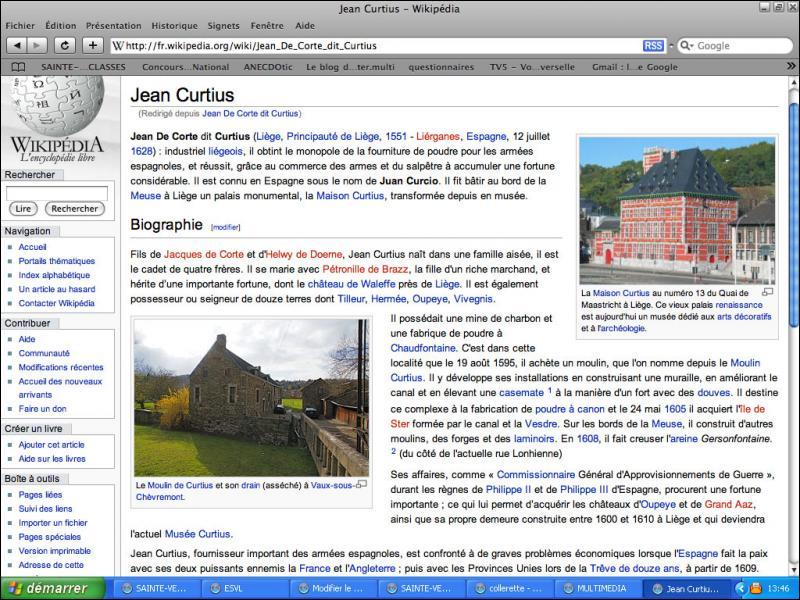This screenshot has width=800, height=600.
Task: Open the questionnaires bookmark
Action: click(x=441, y=67)
